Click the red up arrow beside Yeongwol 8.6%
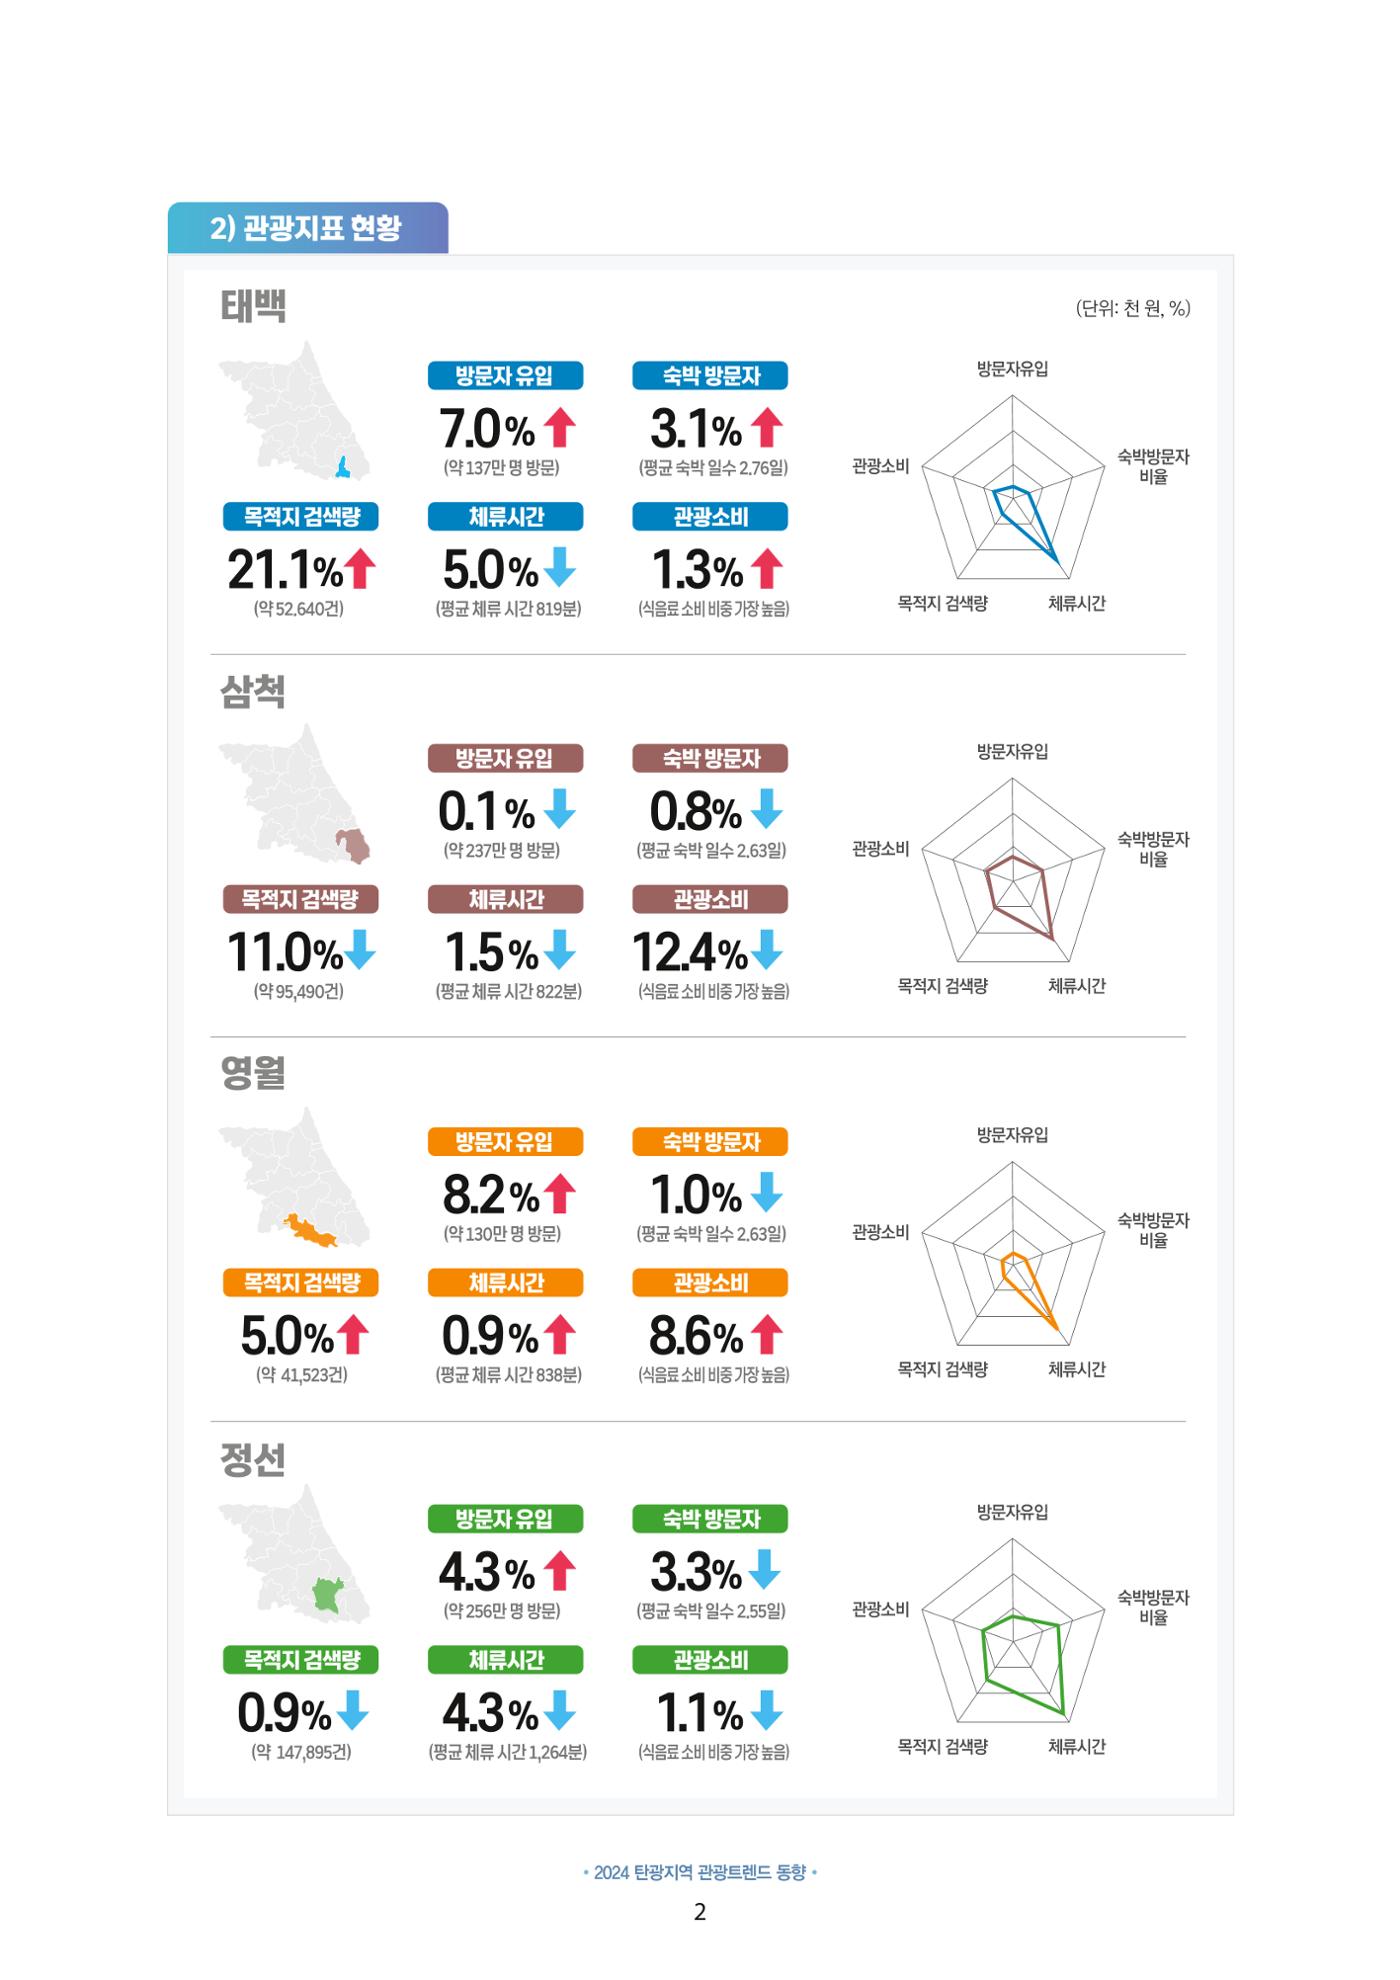Viewport: 1400px width, 1980px height. pyautogui.click(x=767, y=1335)
